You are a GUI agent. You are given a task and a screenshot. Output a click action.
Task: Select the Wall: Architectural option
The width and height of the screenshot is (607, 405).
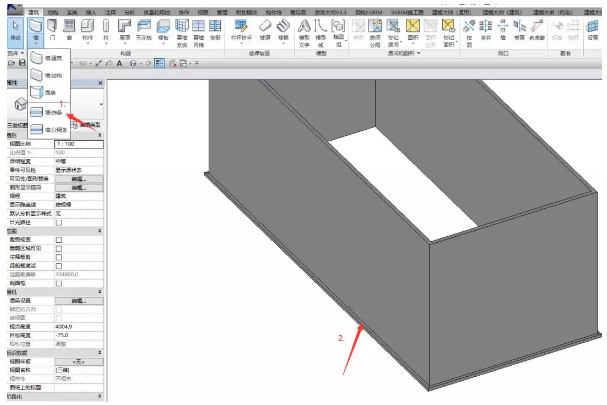(x=50, y=57)
